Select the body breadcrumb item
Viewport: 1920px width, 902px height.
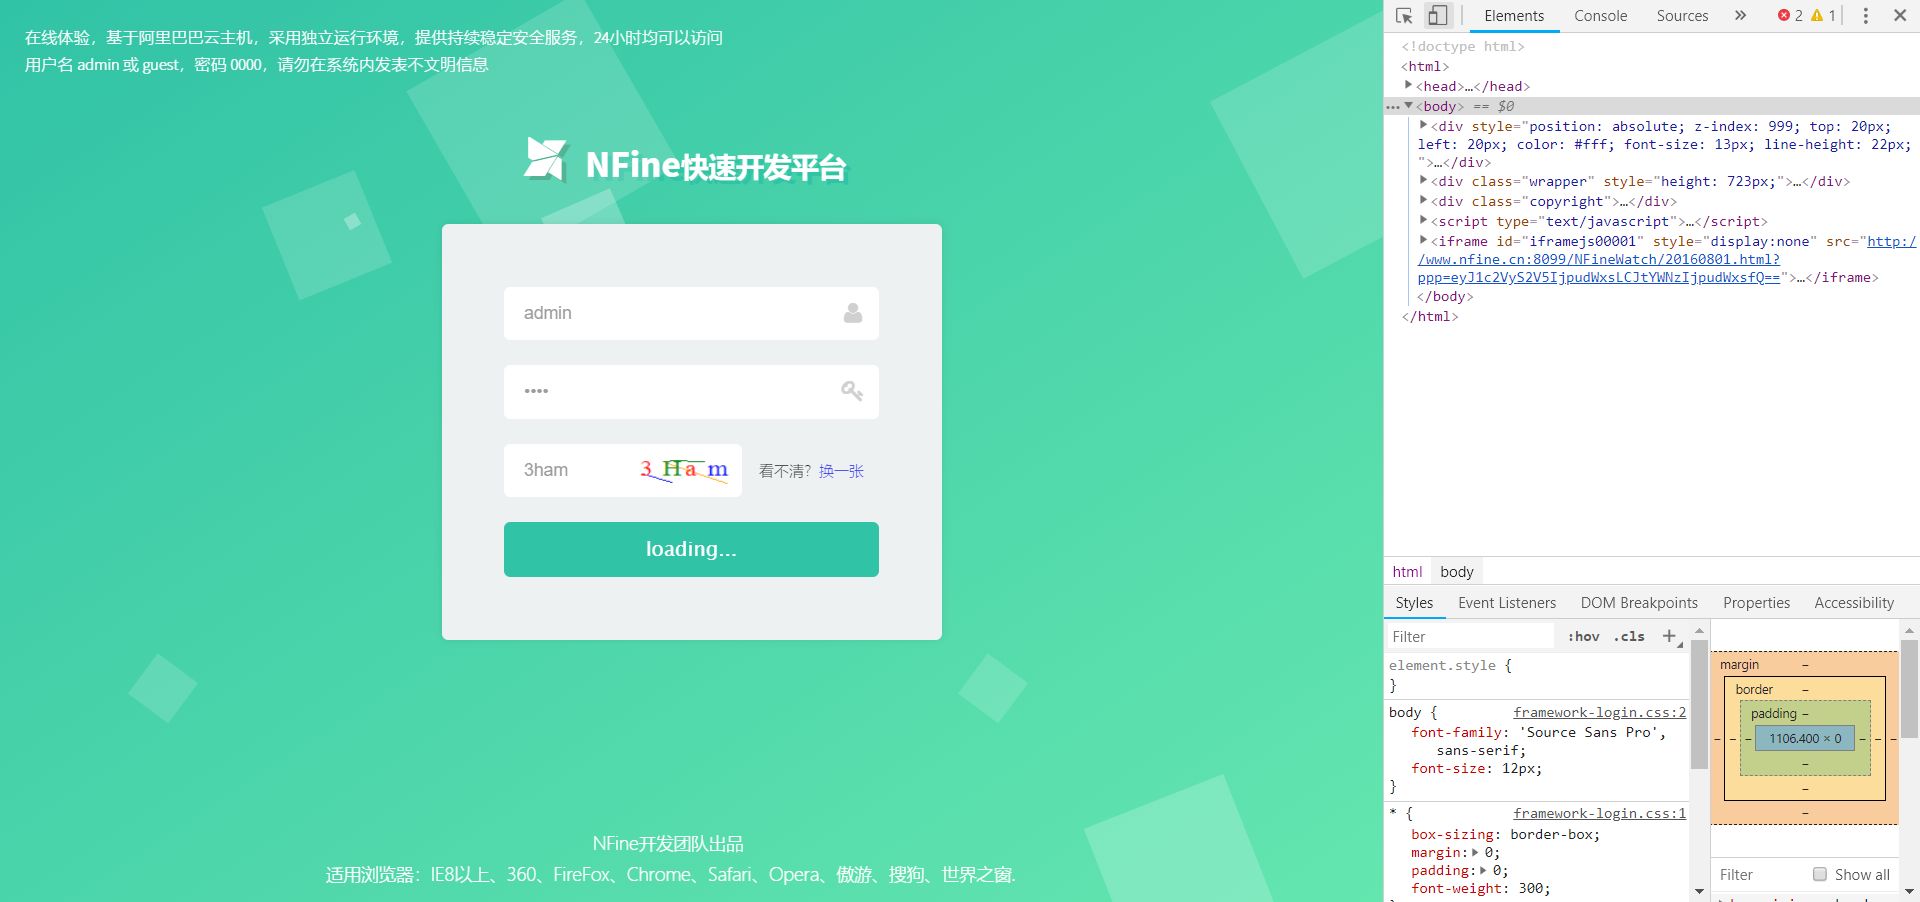1457,572
